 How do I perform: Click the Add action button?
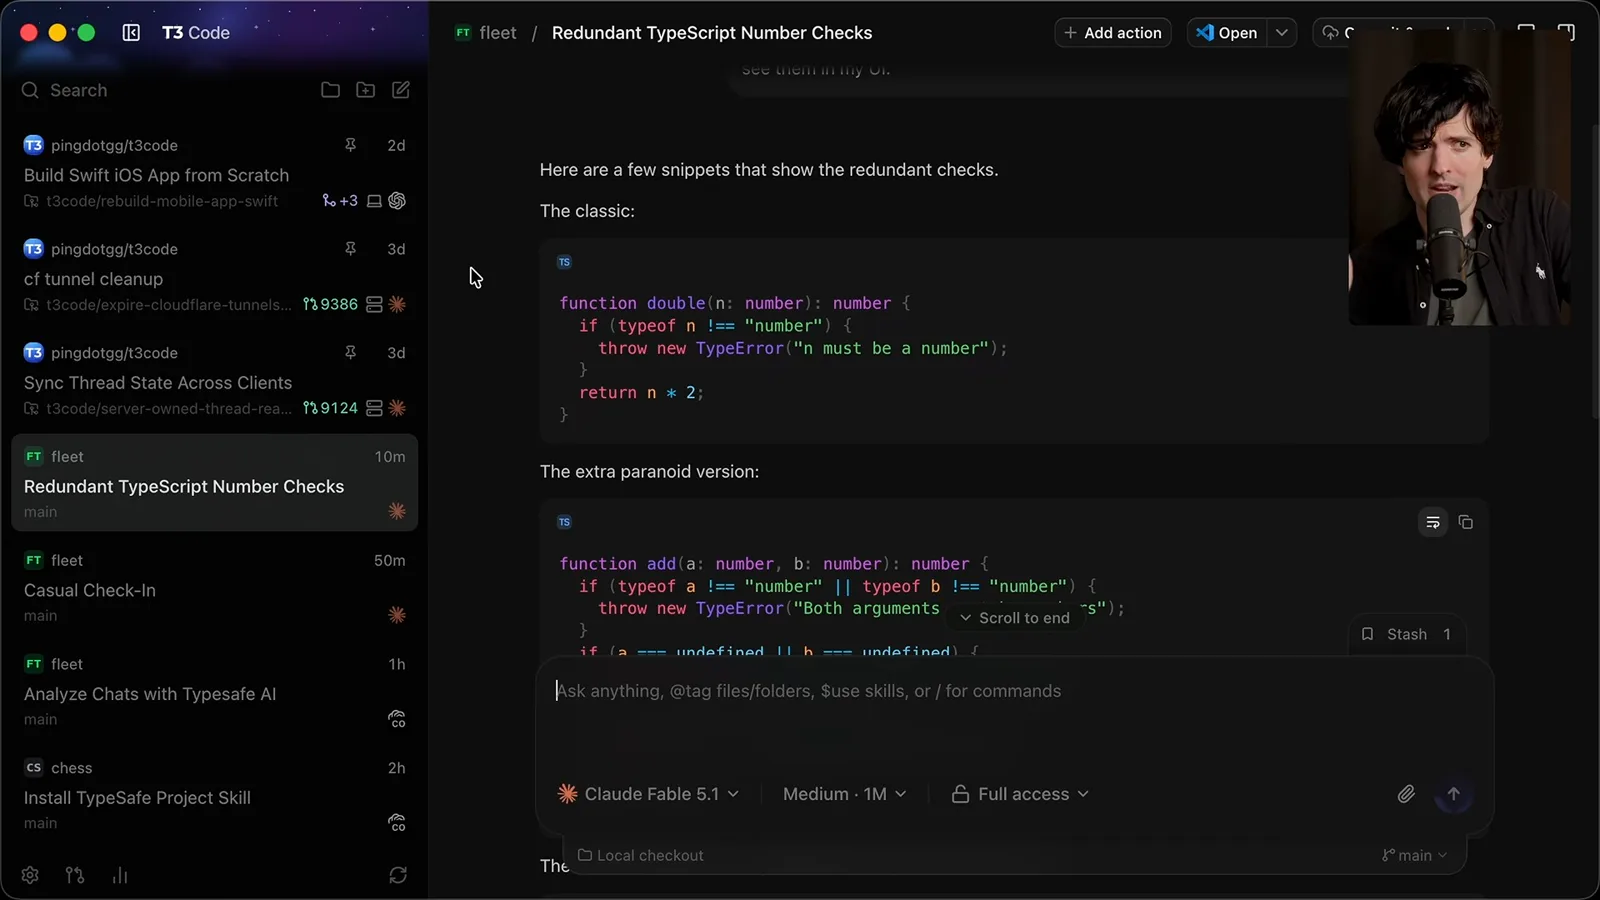[x=1113, y=33]
